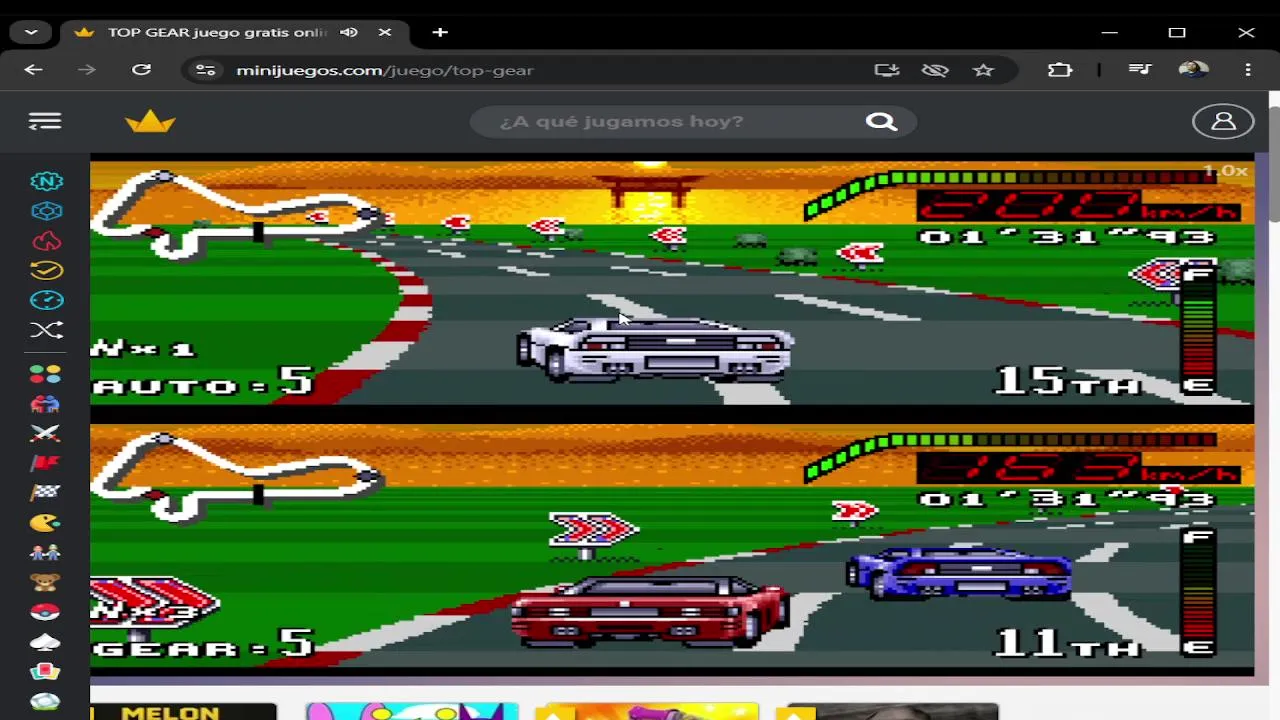Click the blue rival car
The image size is (1280, 720).
click(960, 572)
